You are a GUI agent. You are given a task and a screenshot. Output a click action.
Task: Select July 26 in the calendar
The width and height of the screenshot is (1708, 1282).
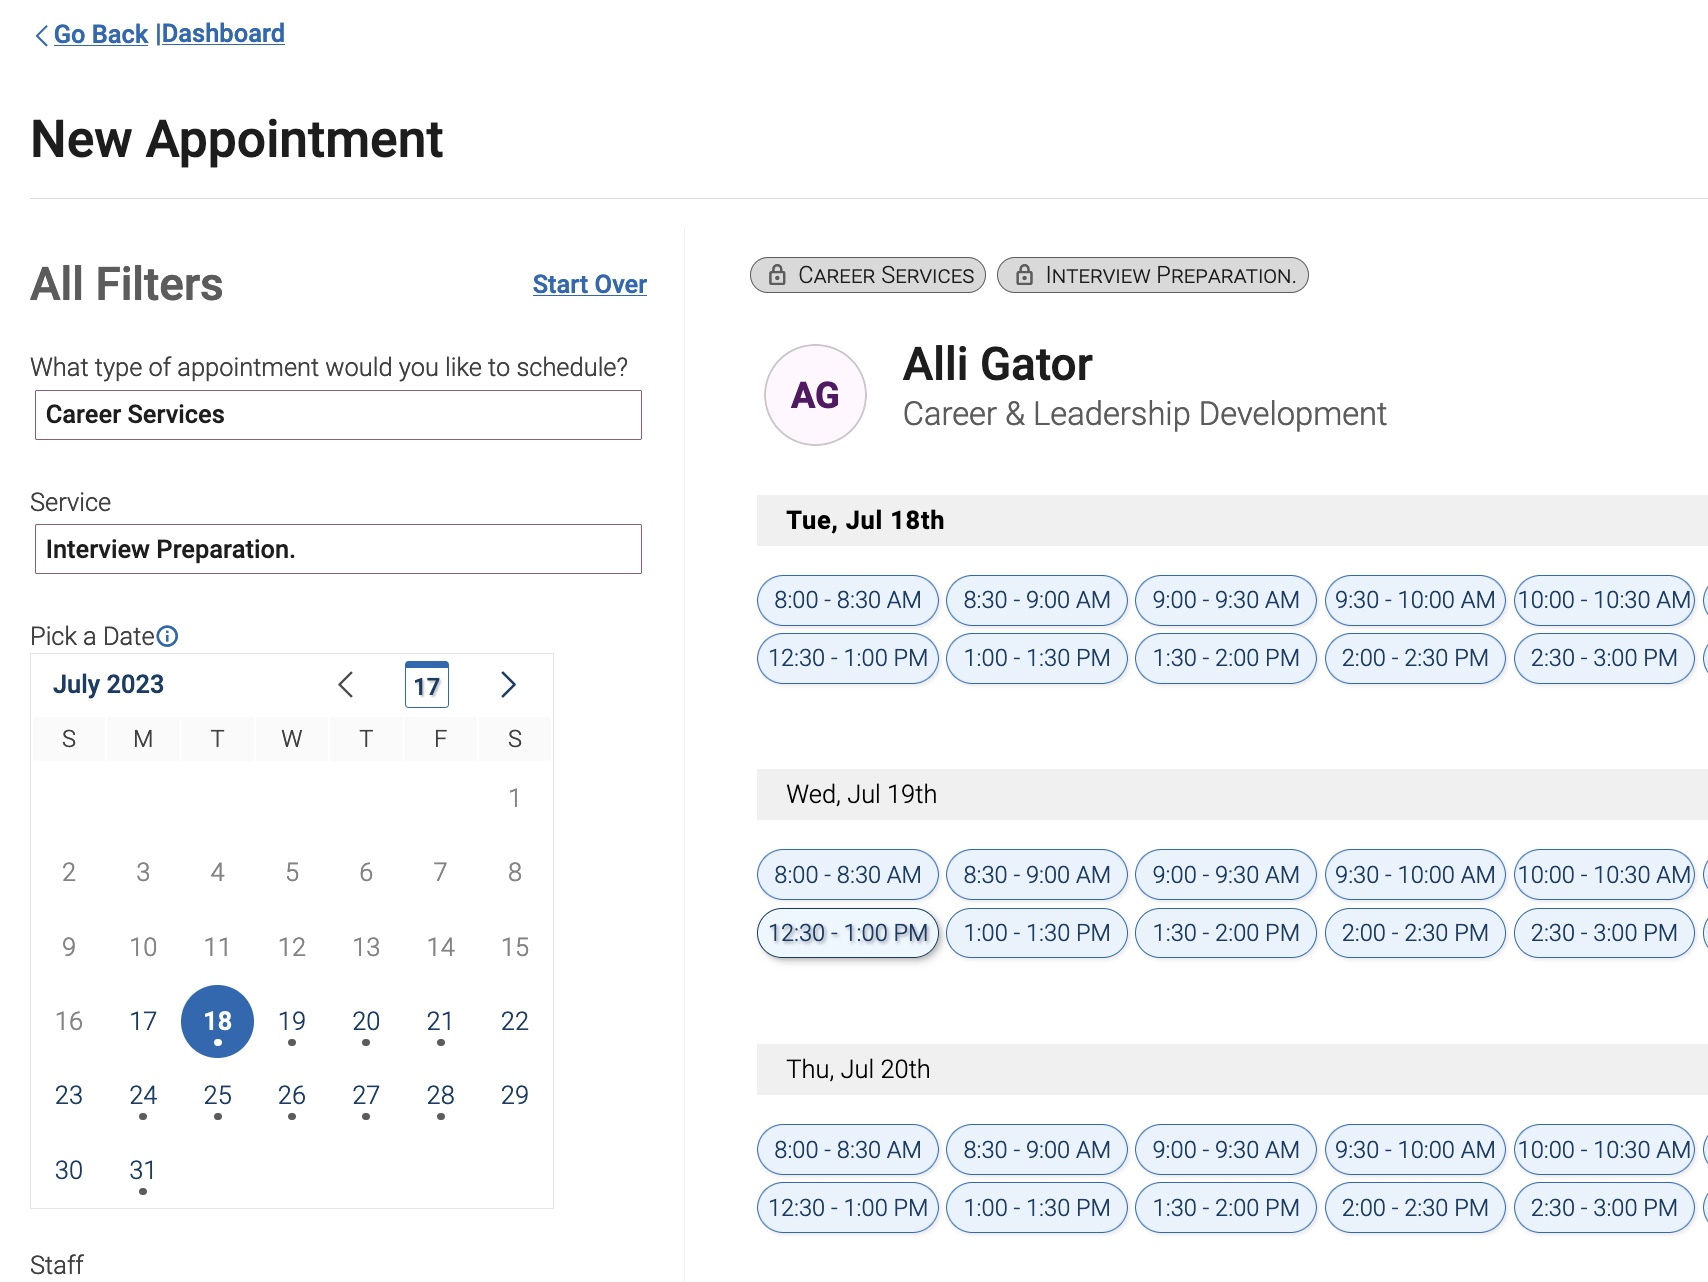coord(292,1095)
